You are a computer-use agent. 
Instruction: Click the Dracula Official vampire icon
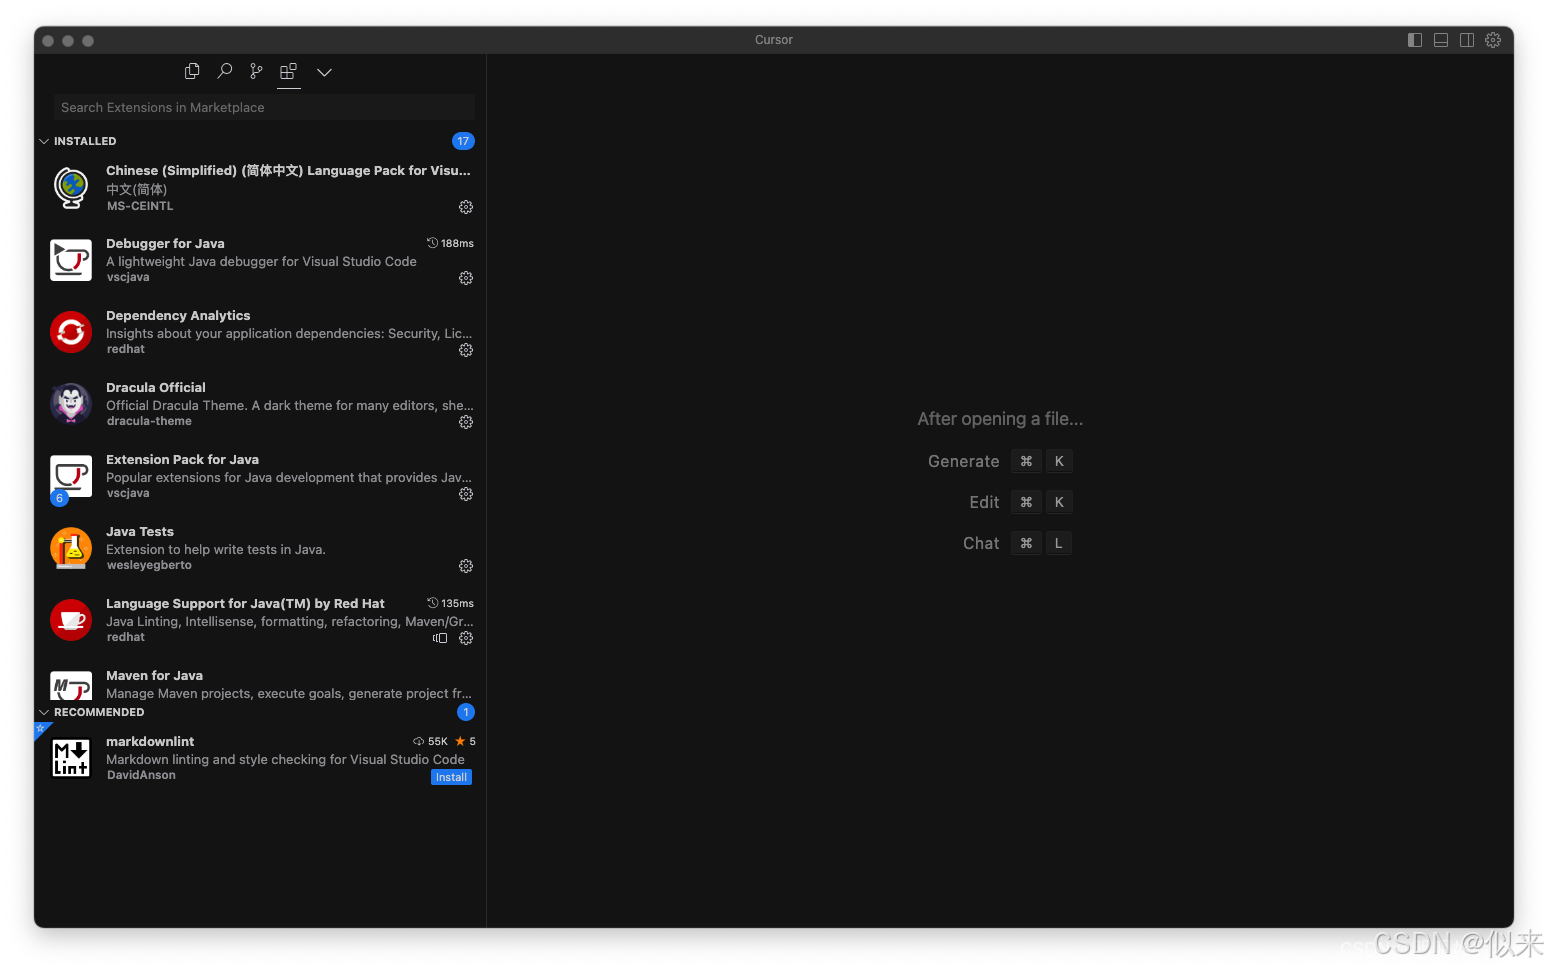71,404
